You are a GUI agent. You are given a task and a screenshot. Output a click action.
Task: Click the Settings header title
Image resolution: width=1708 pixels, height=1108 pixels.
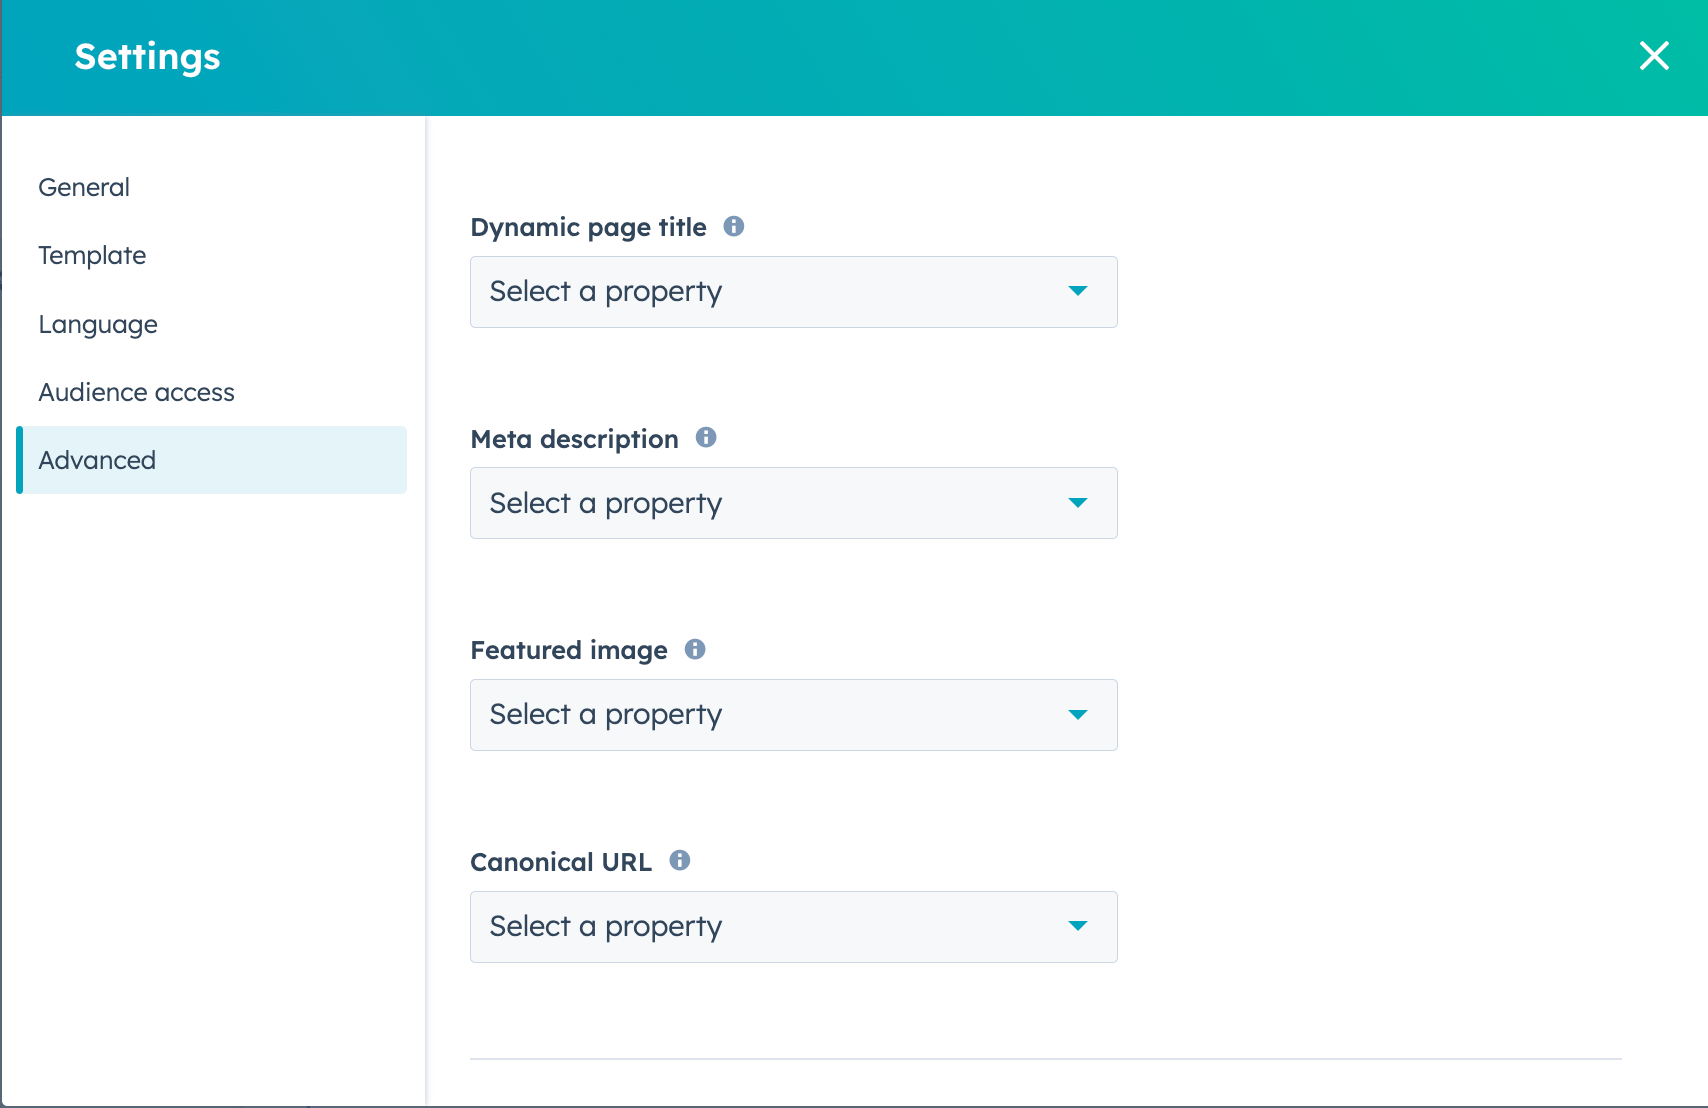point(147,58)
